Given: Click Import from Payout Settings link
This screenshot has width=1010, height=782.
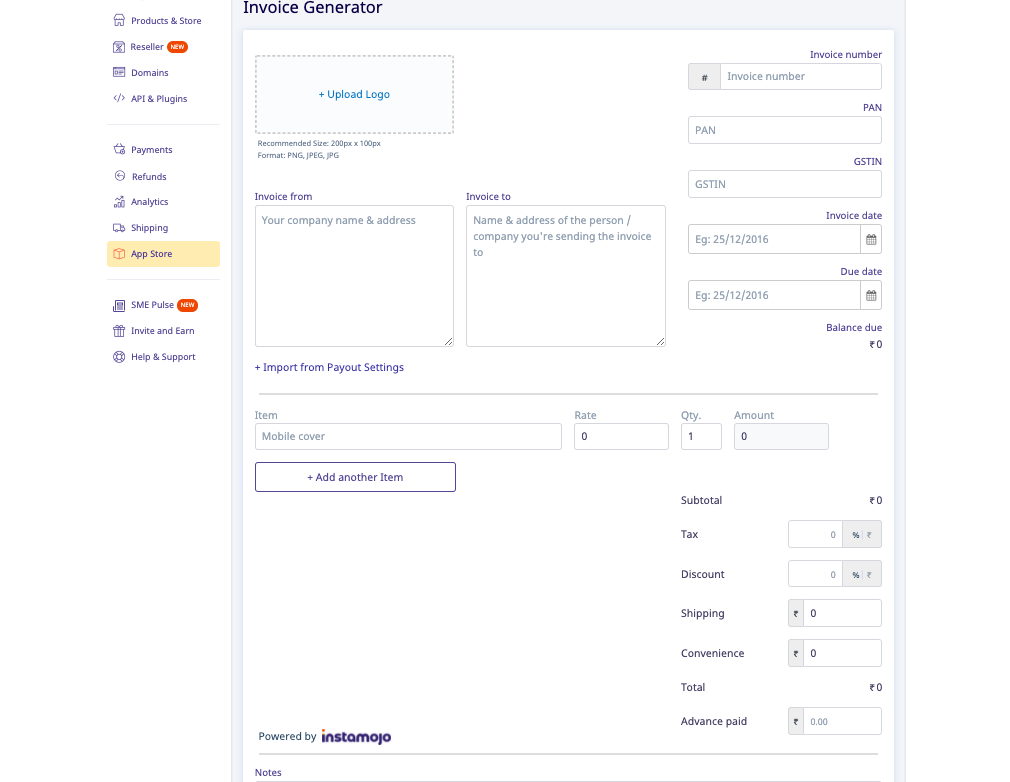Looking at the screenshot, I should pyautogui.click(x=329, y=367).
